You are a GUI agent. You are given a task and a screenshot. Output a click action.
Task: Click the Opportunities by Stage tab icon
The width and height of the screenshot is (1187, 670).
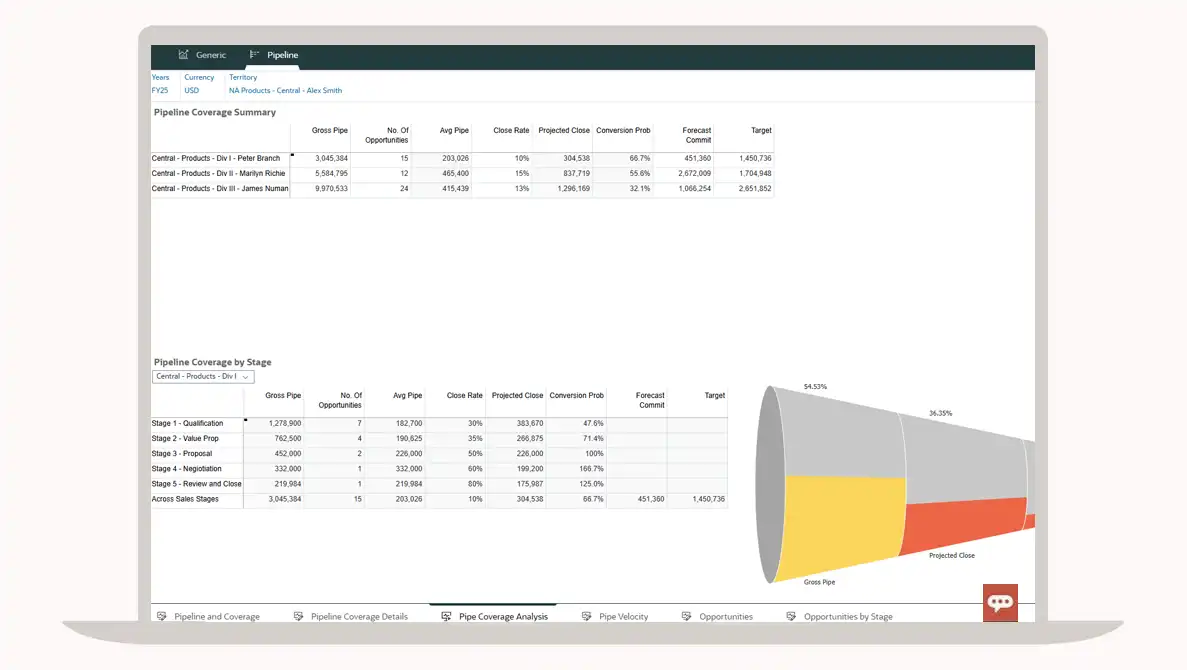792,617
